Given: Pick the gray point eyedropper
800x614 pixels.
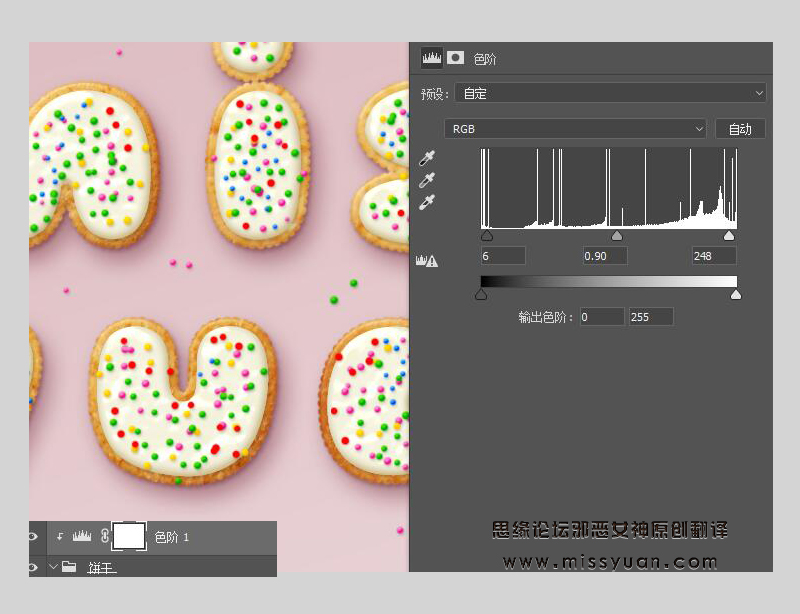Looking at the screenshot, I should 427,180.
